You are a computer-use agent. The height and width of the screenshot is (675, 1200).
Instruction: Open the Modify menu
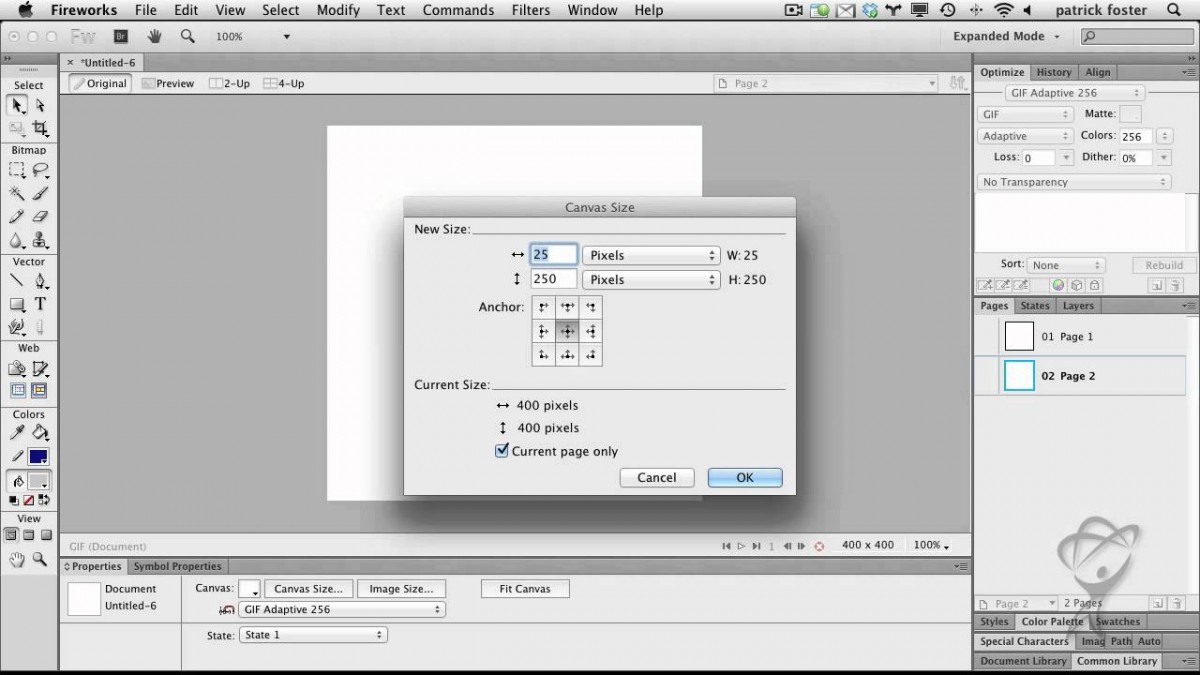click(338, 10)
